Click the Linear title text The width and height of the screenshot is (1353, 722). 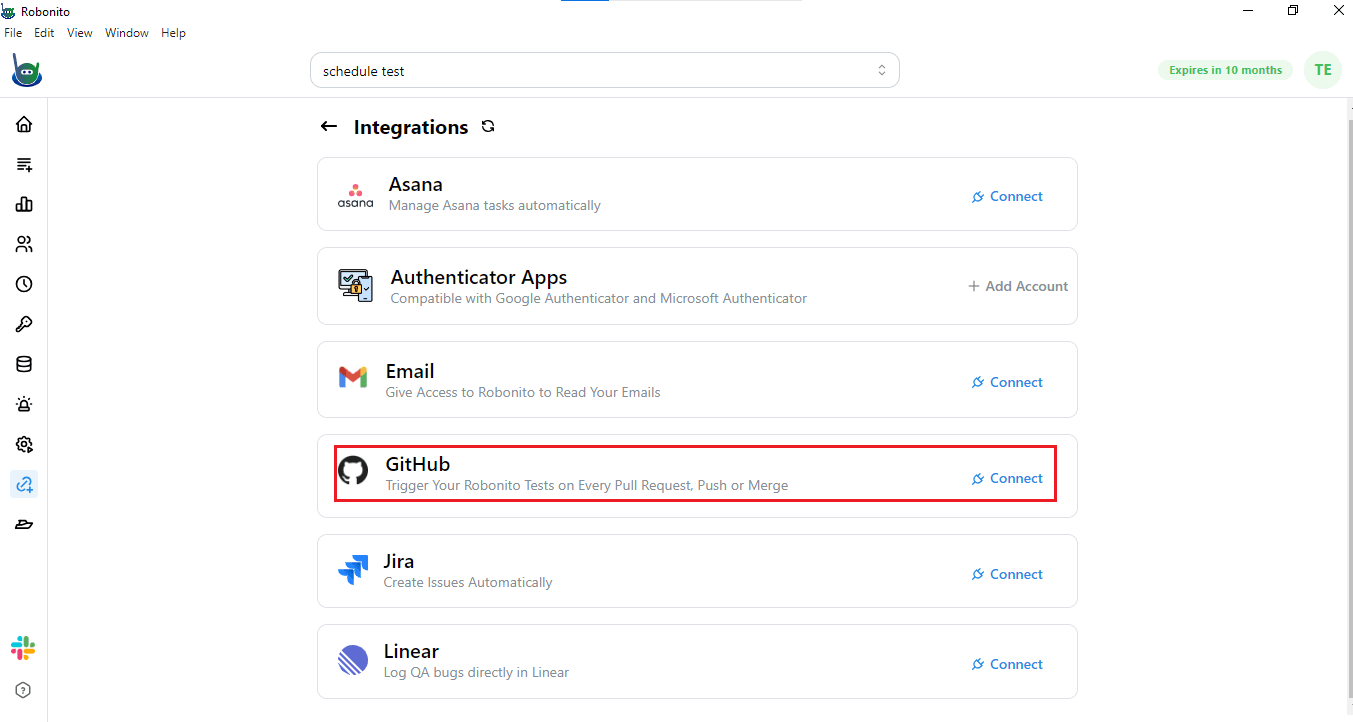(x=411, y=651)
